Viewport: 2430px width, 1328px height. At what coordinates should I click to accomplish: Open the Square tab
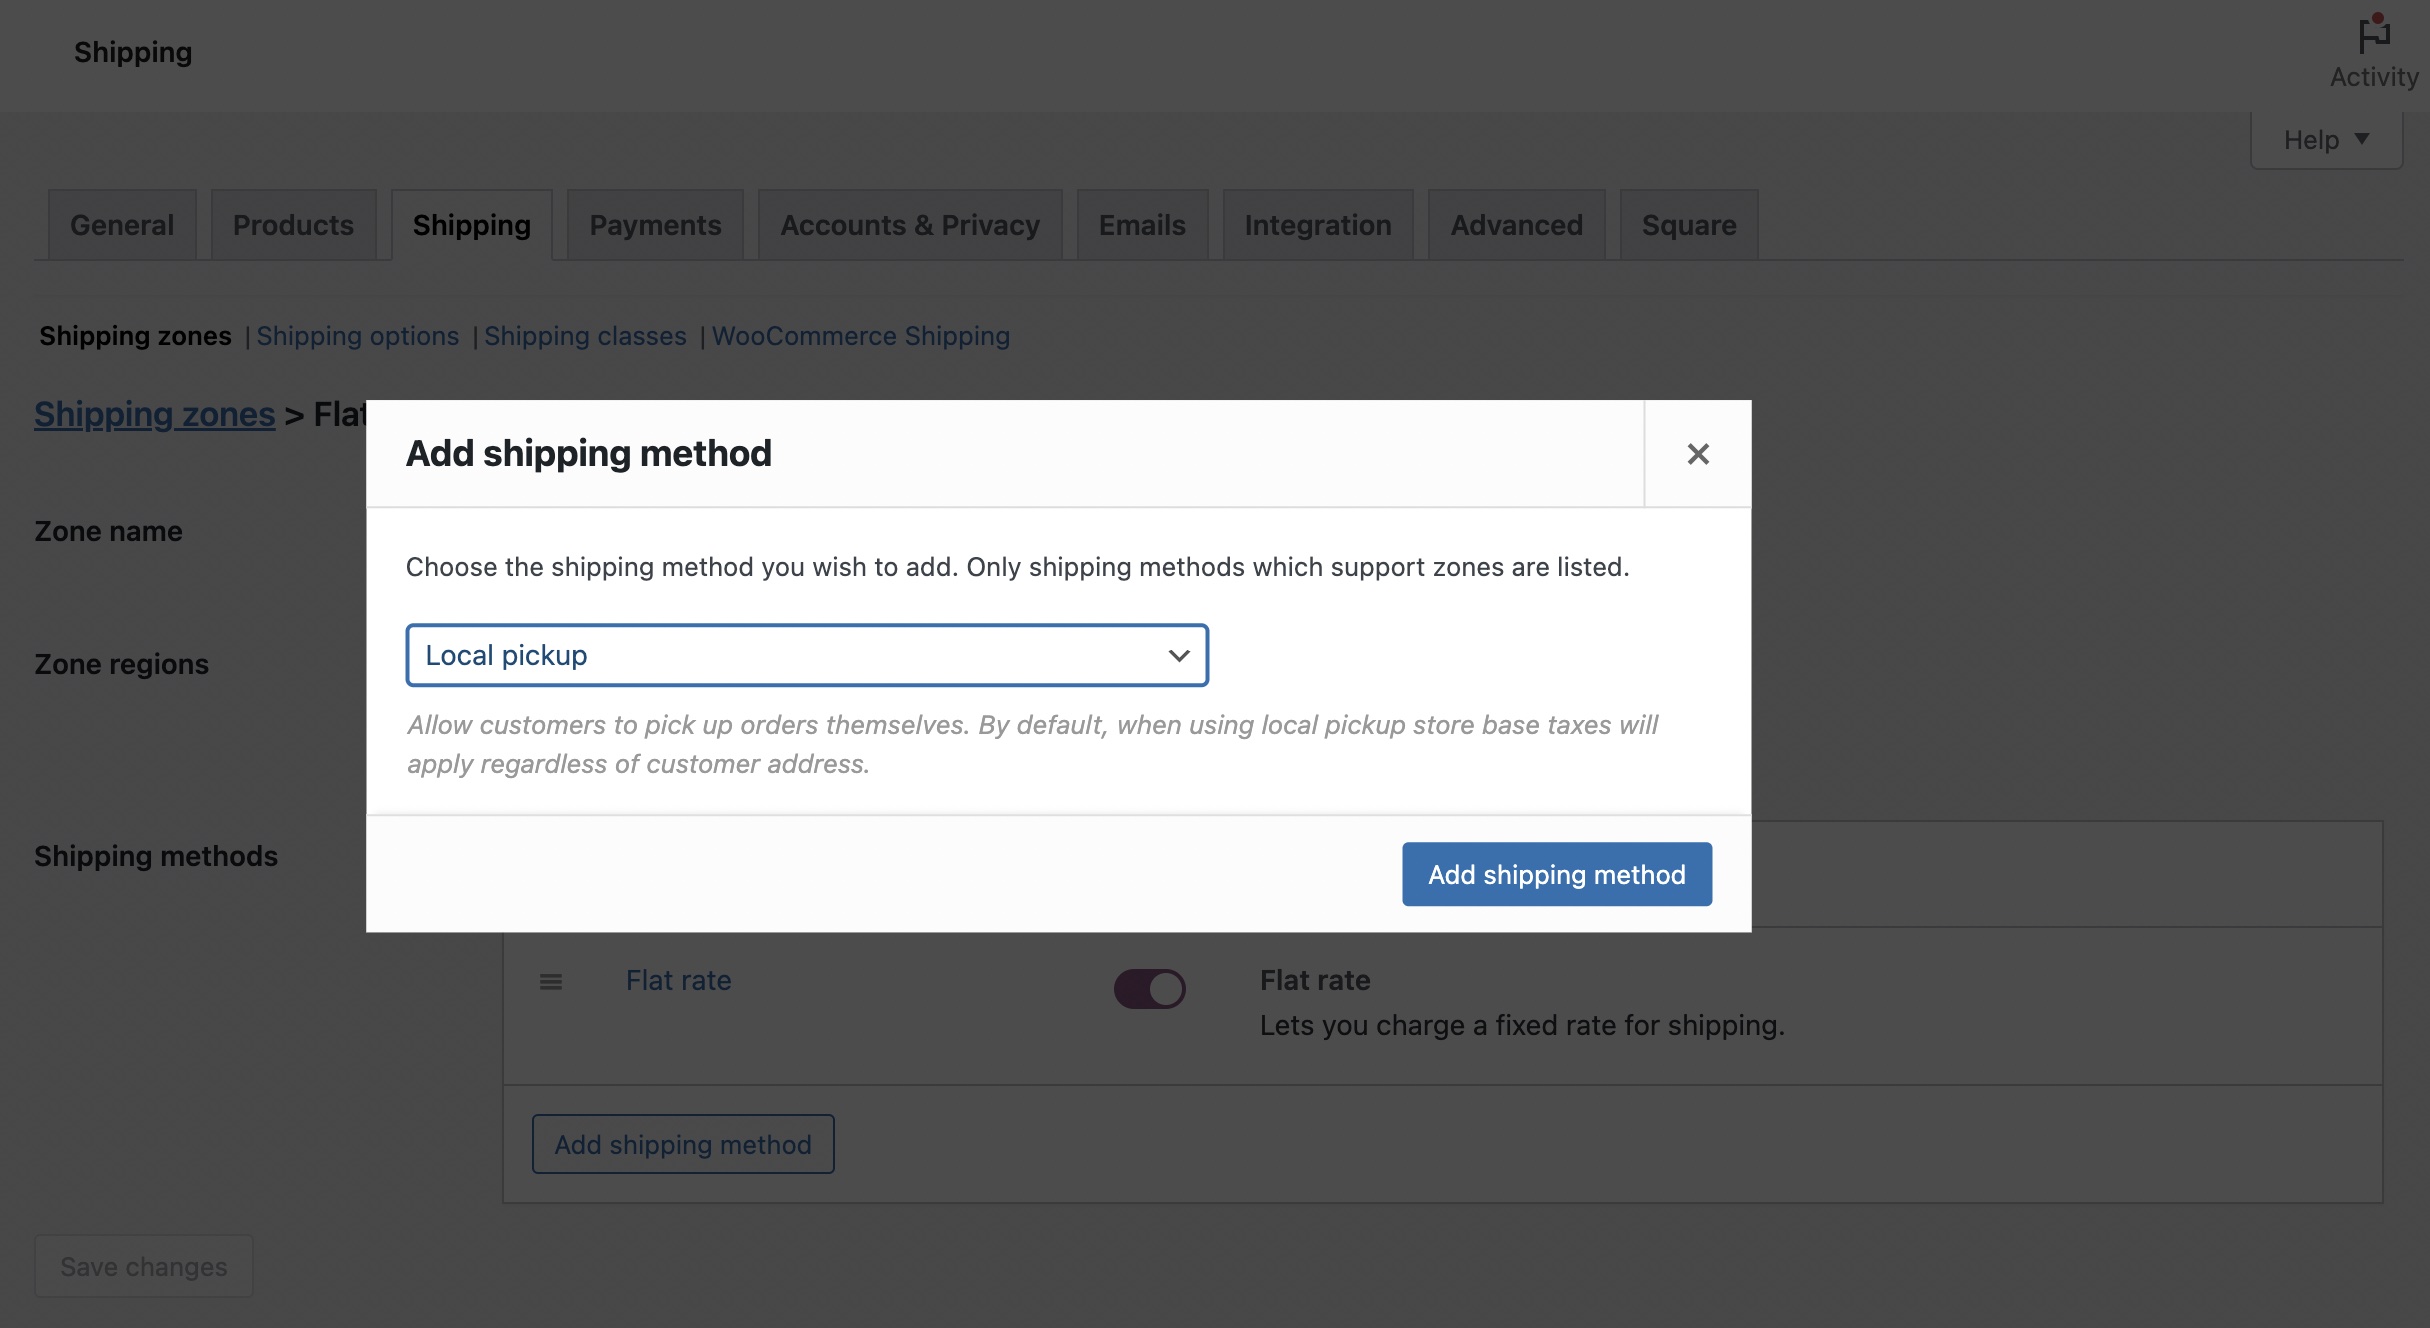point(1689,225)
